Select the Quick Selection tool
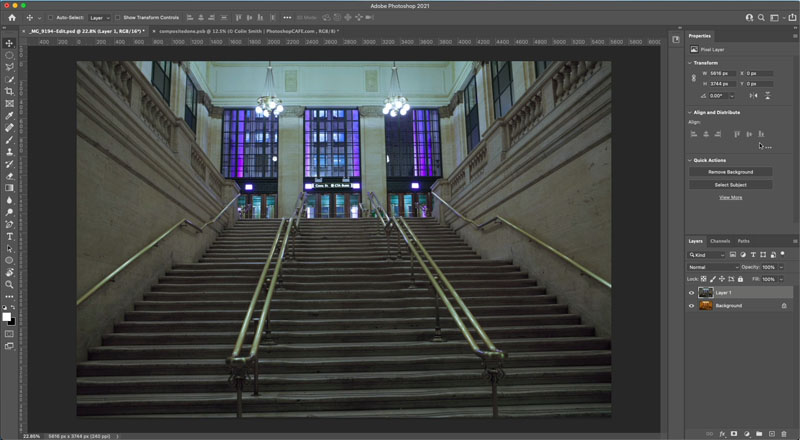800x440 pixels. tap(9, 80)
